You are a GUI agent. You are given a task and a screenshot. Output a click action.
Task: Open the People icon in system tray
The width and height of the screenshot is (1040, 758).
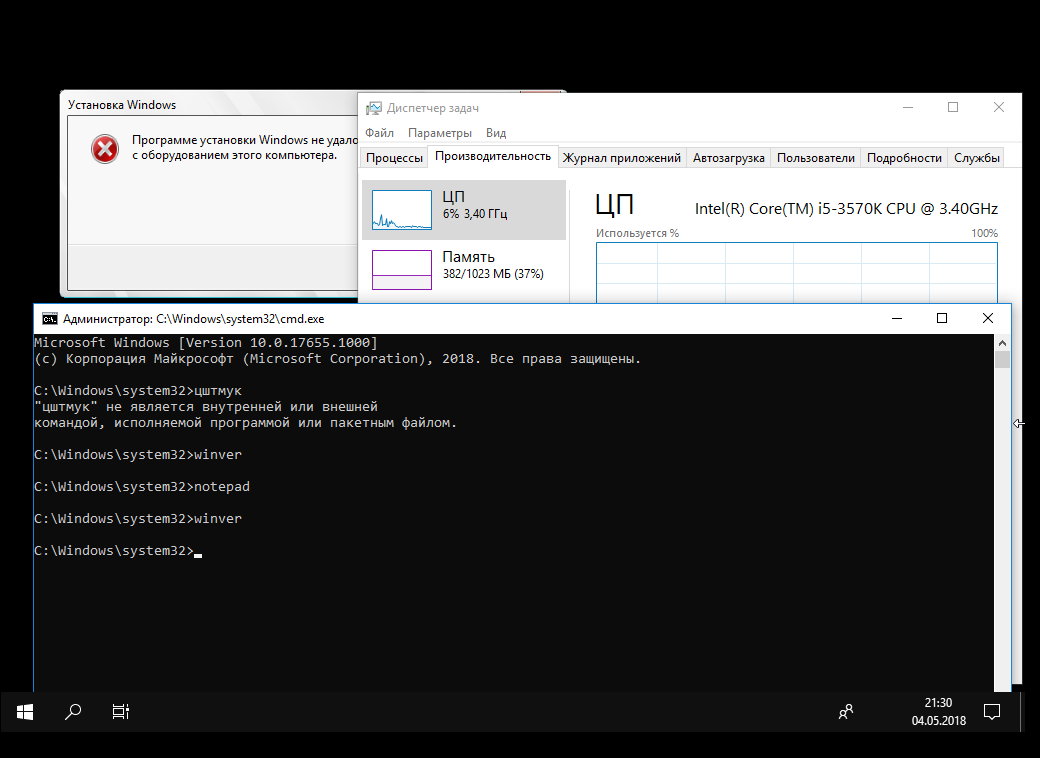click(x=846, y=712)
